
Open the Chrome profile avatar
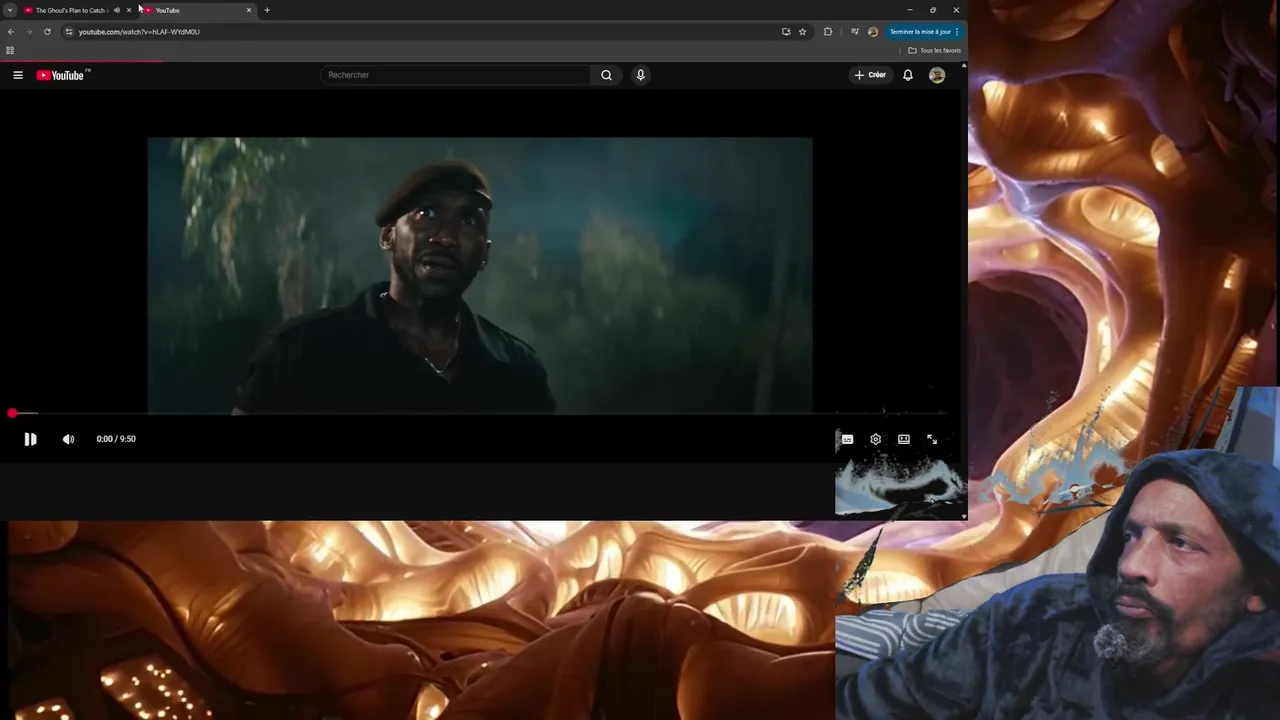(873, 32)
